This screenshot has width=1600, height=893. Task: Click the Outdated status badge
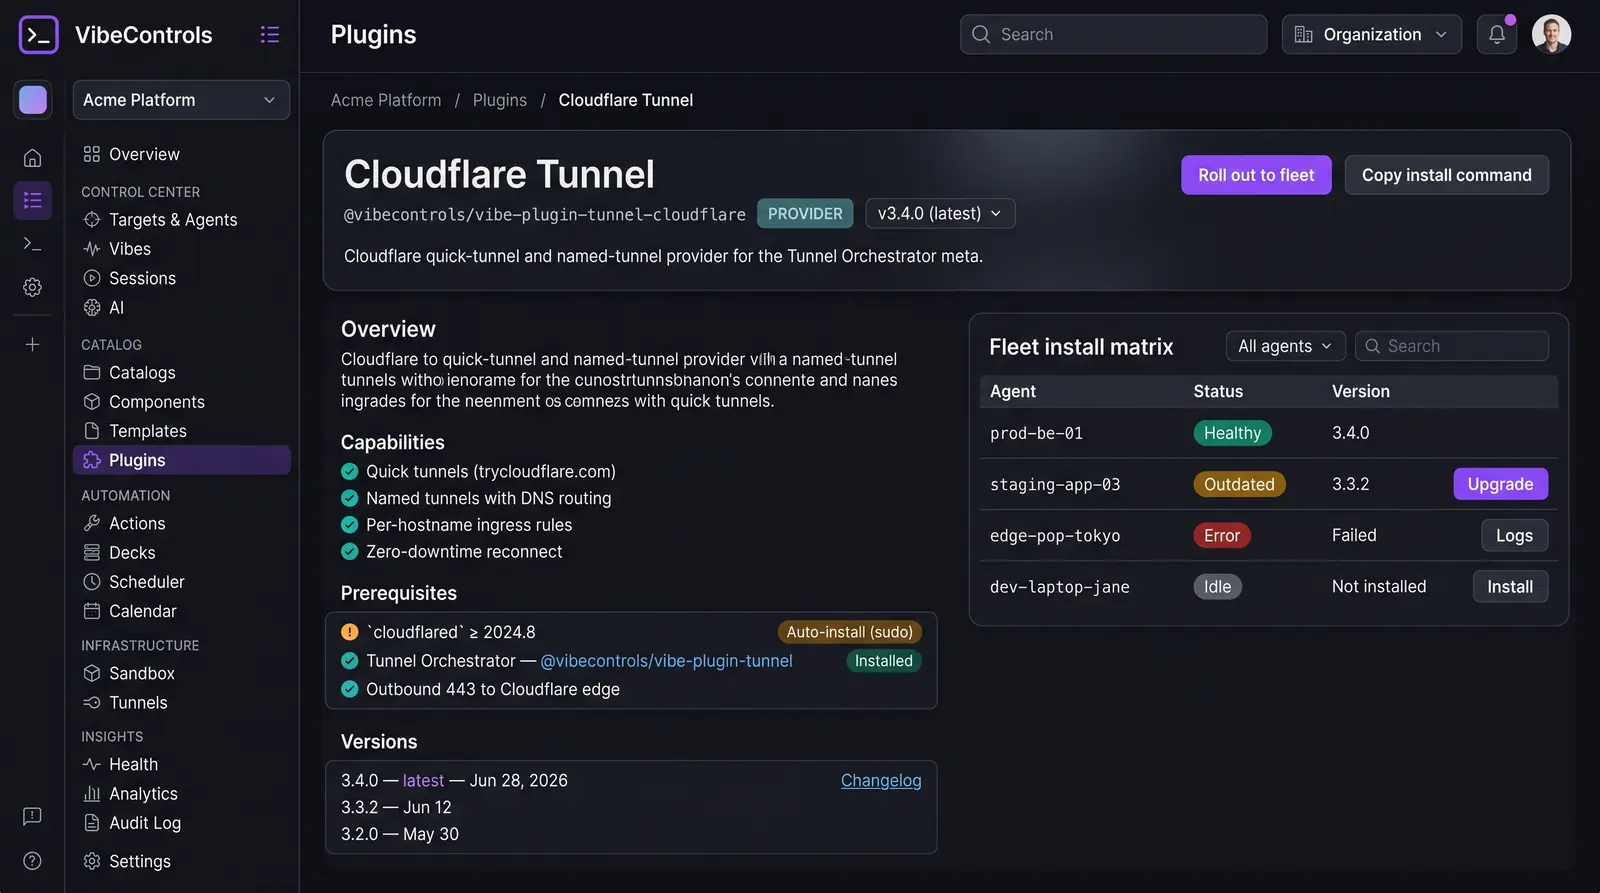[x=1239, y=484]
